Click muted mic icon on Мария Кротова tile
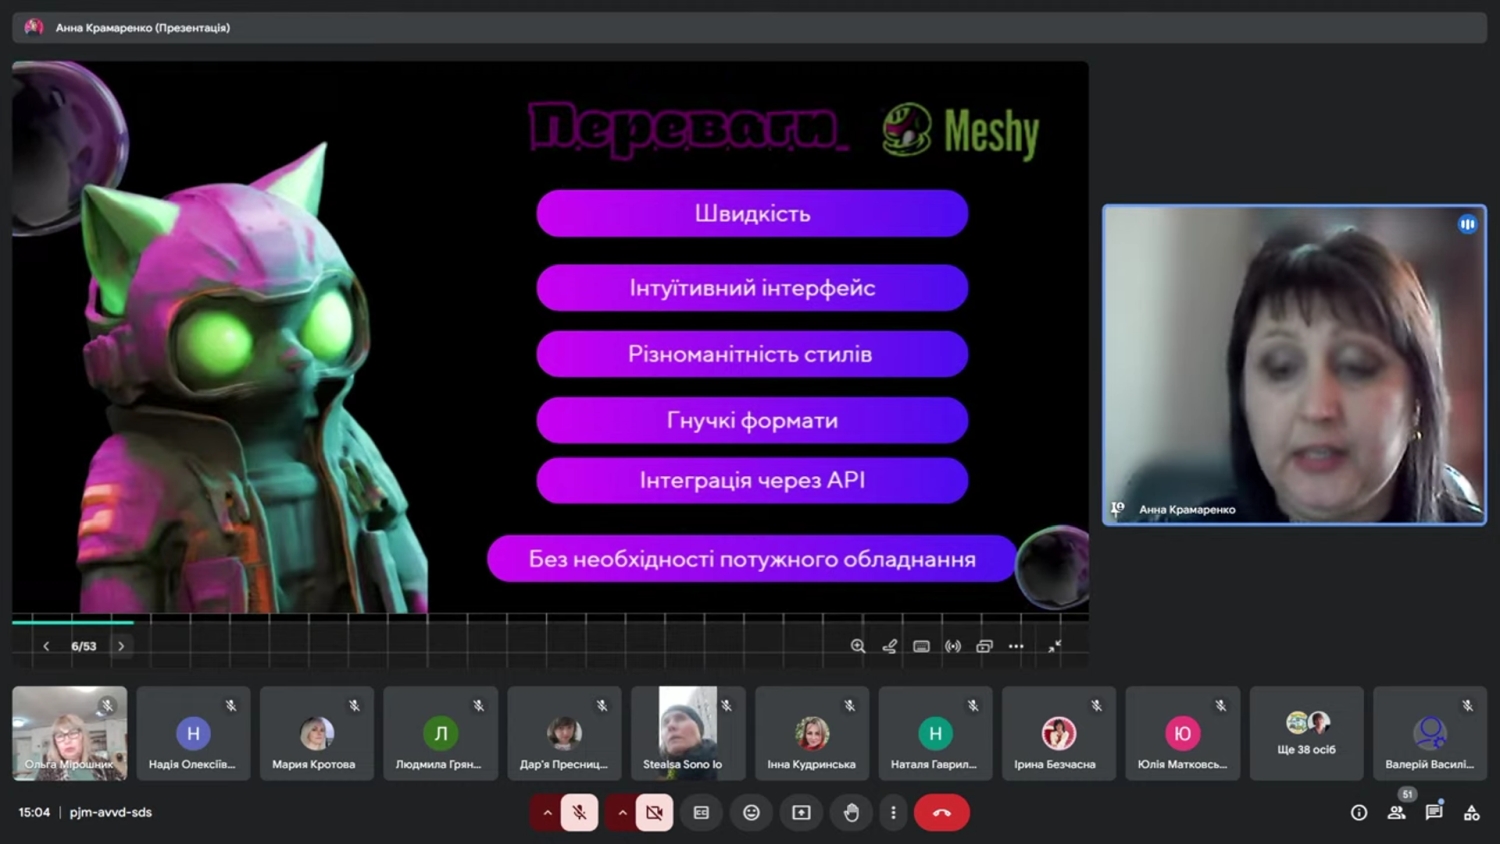 (x=355, y=705)
